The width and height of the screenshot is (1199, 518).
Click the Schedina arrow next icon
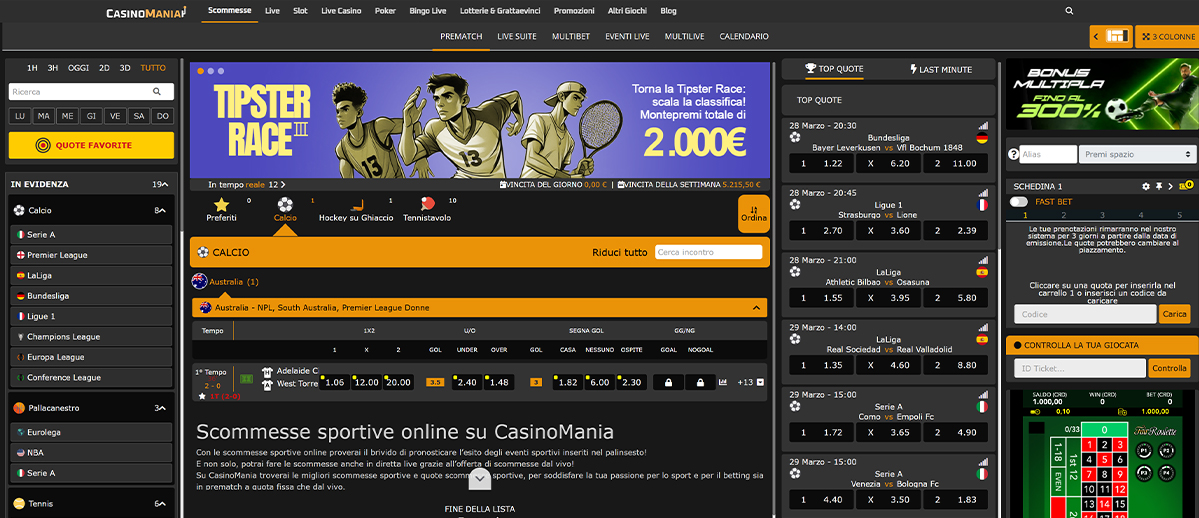click(1171, 186)
